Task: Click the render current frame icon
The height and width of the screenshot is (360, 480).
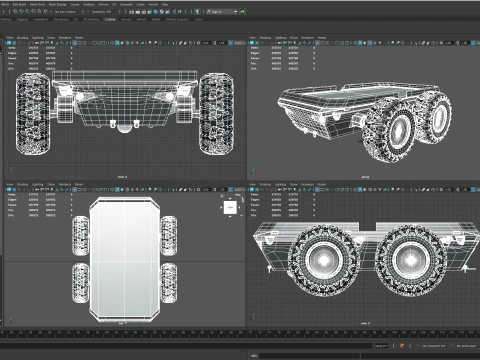Action: pyautogui.click(x=138, y=11)
